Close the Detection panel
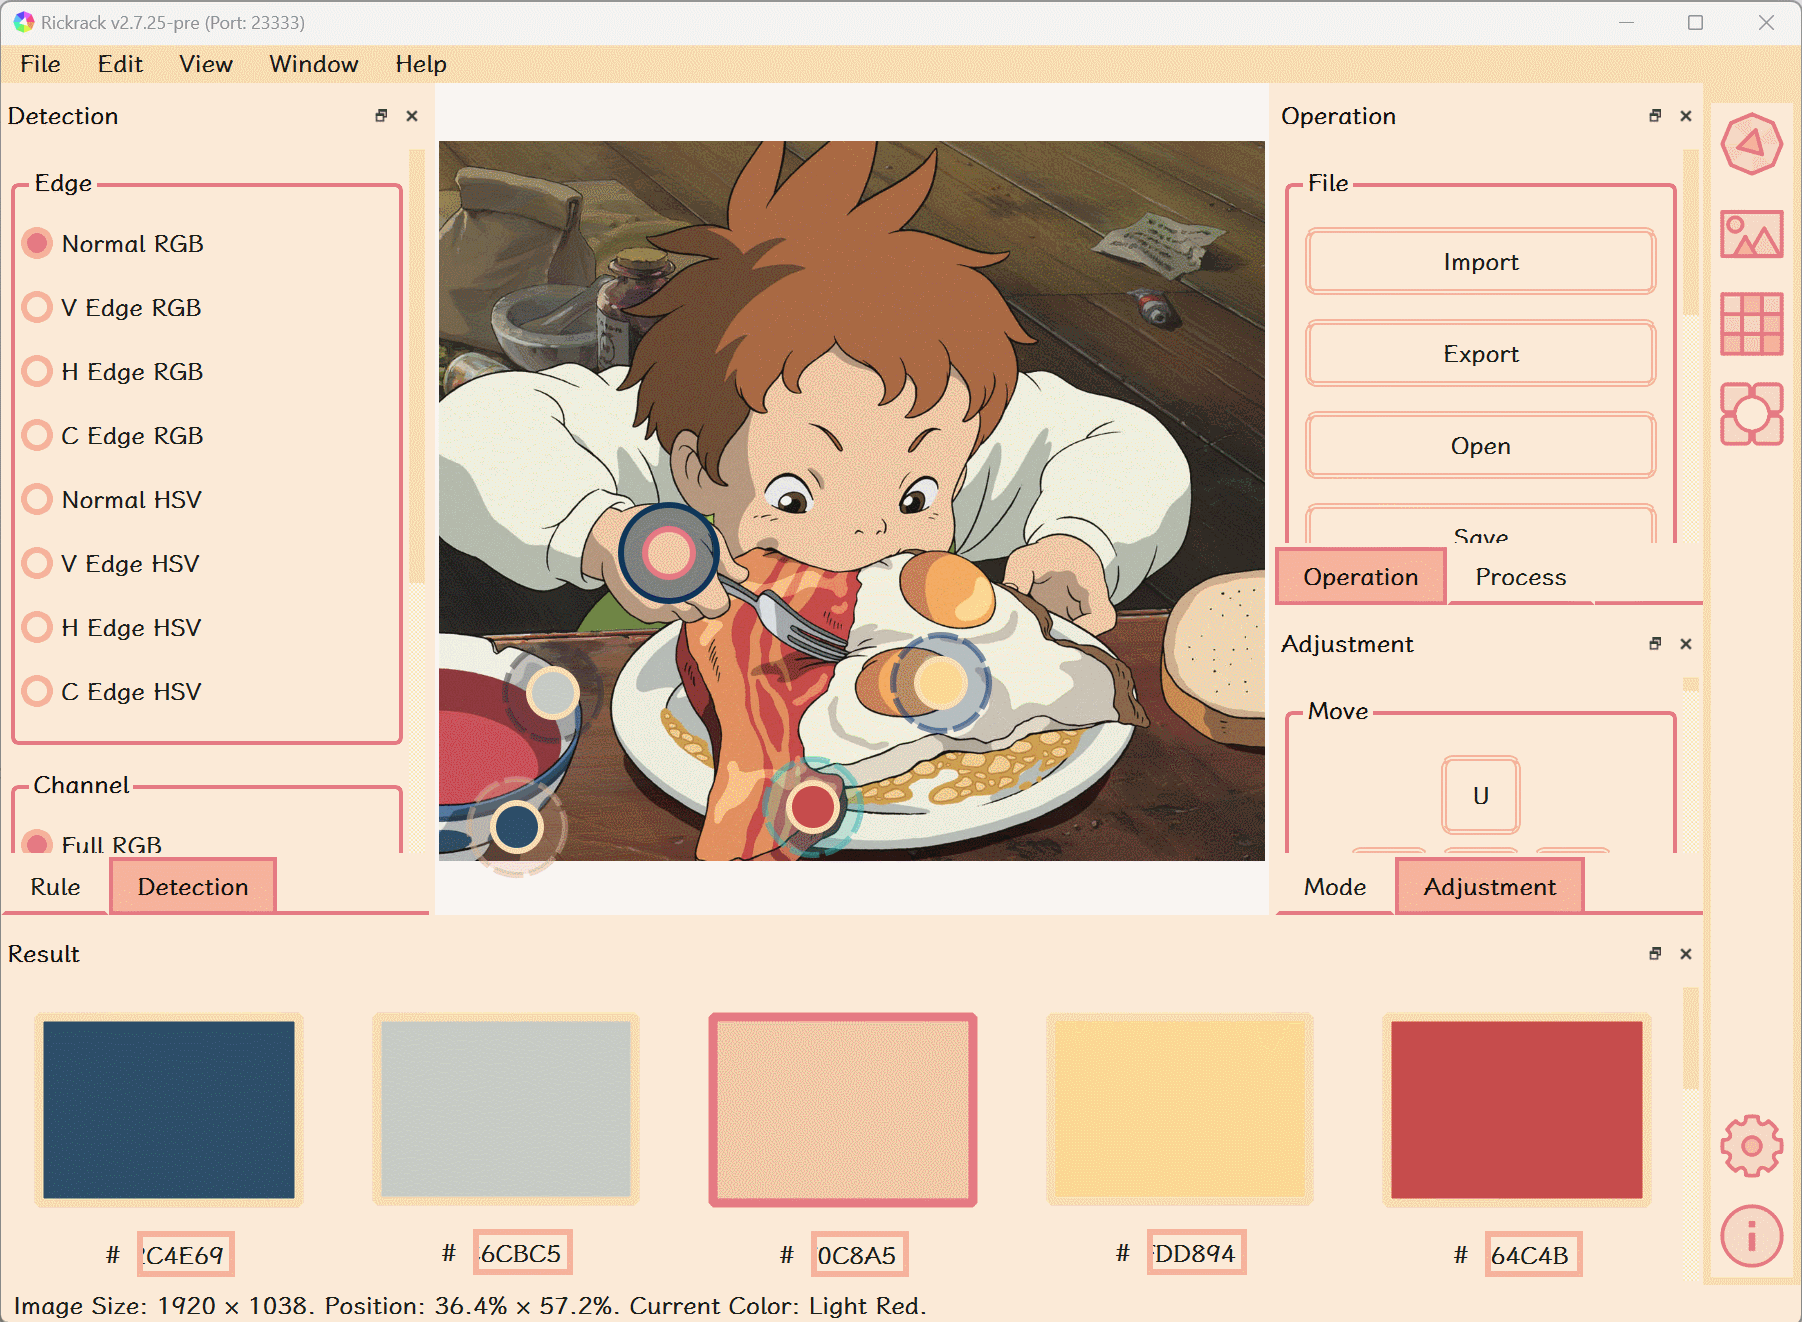The width and height of the screenshot is (1802, 1322). coord(412,116)
